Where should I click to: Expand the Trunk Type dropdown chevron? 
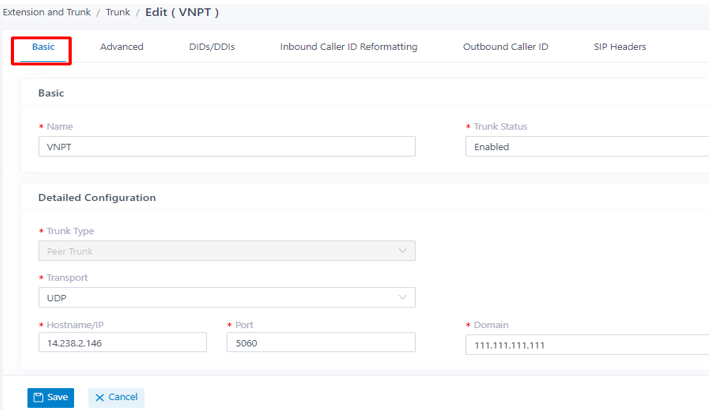[402, 251]
